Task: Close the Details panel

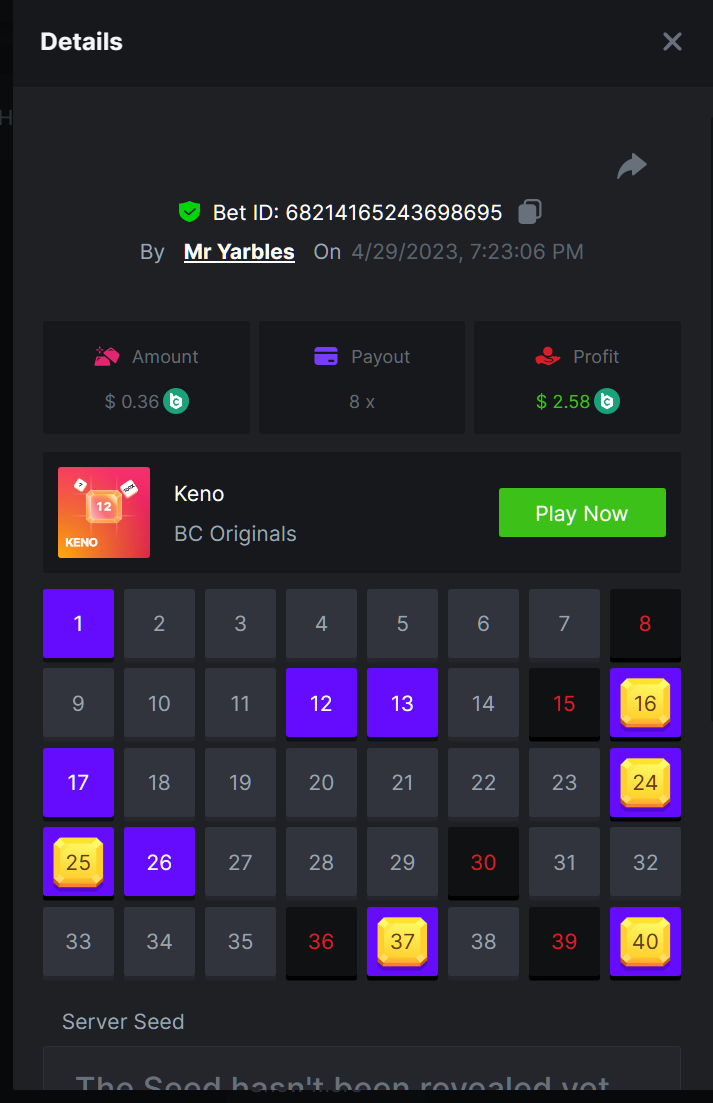Action: point(672,42)
